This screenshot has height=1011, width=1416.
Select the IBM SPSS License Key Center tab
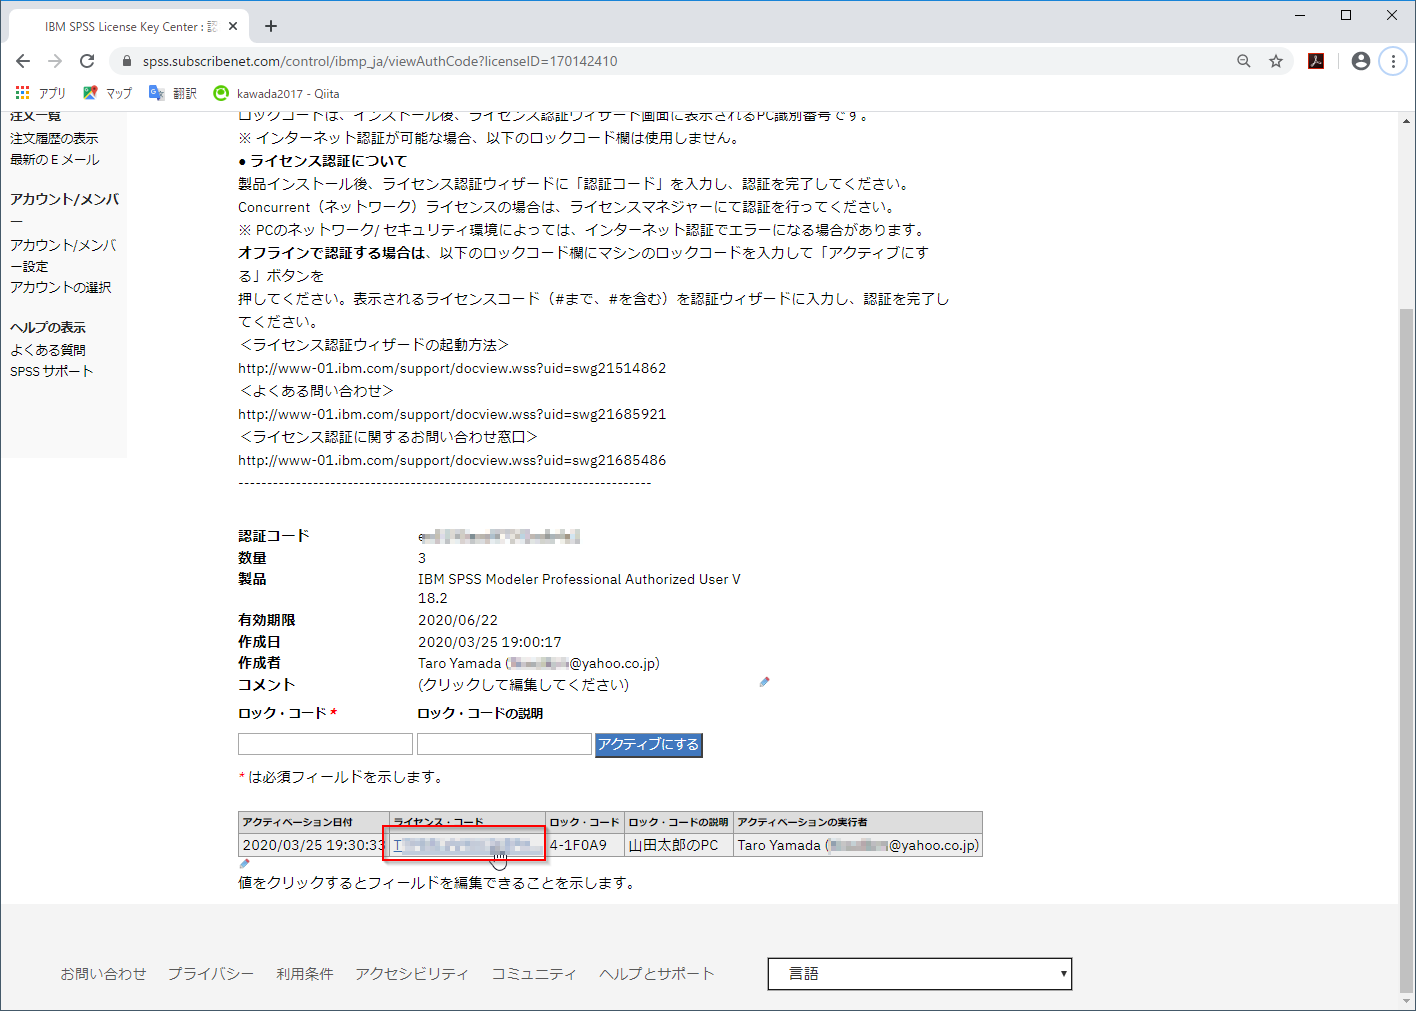[x=128, y=26]
